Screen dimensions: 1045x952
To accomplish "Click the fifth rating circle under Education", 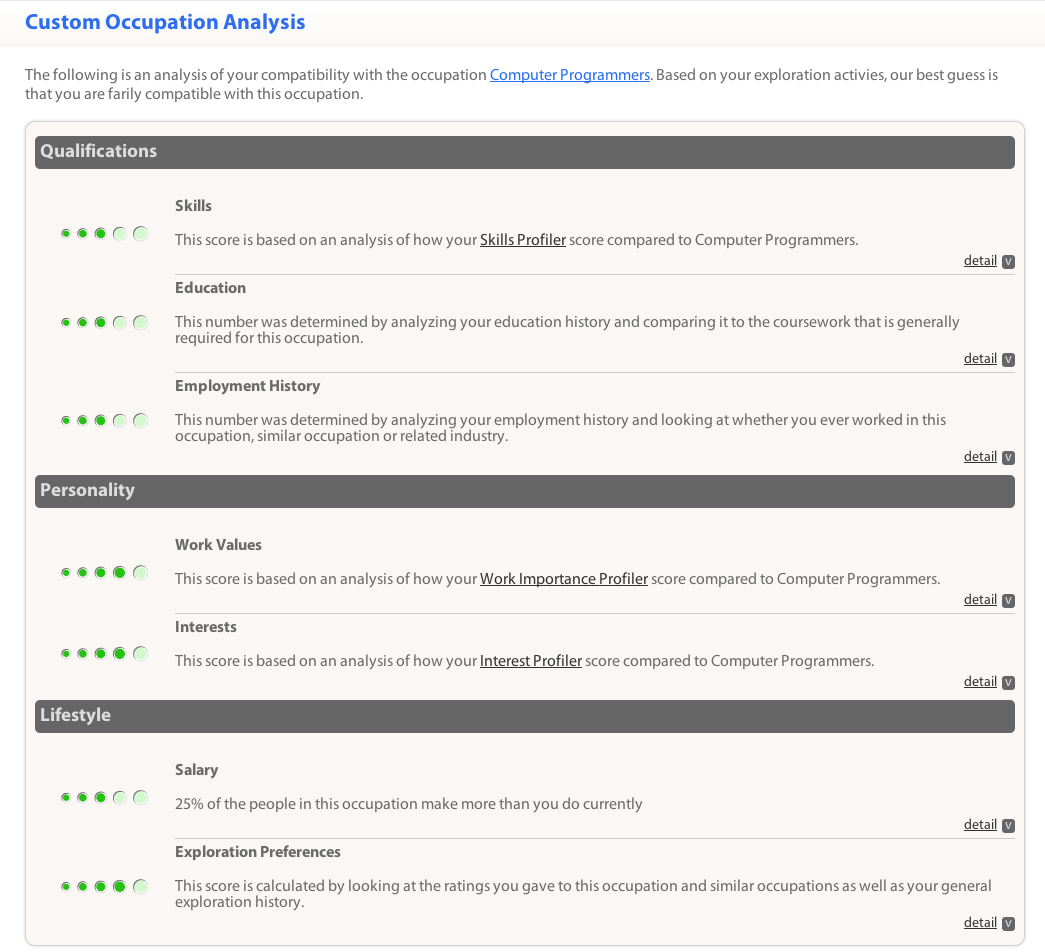I will click(140, 321).
